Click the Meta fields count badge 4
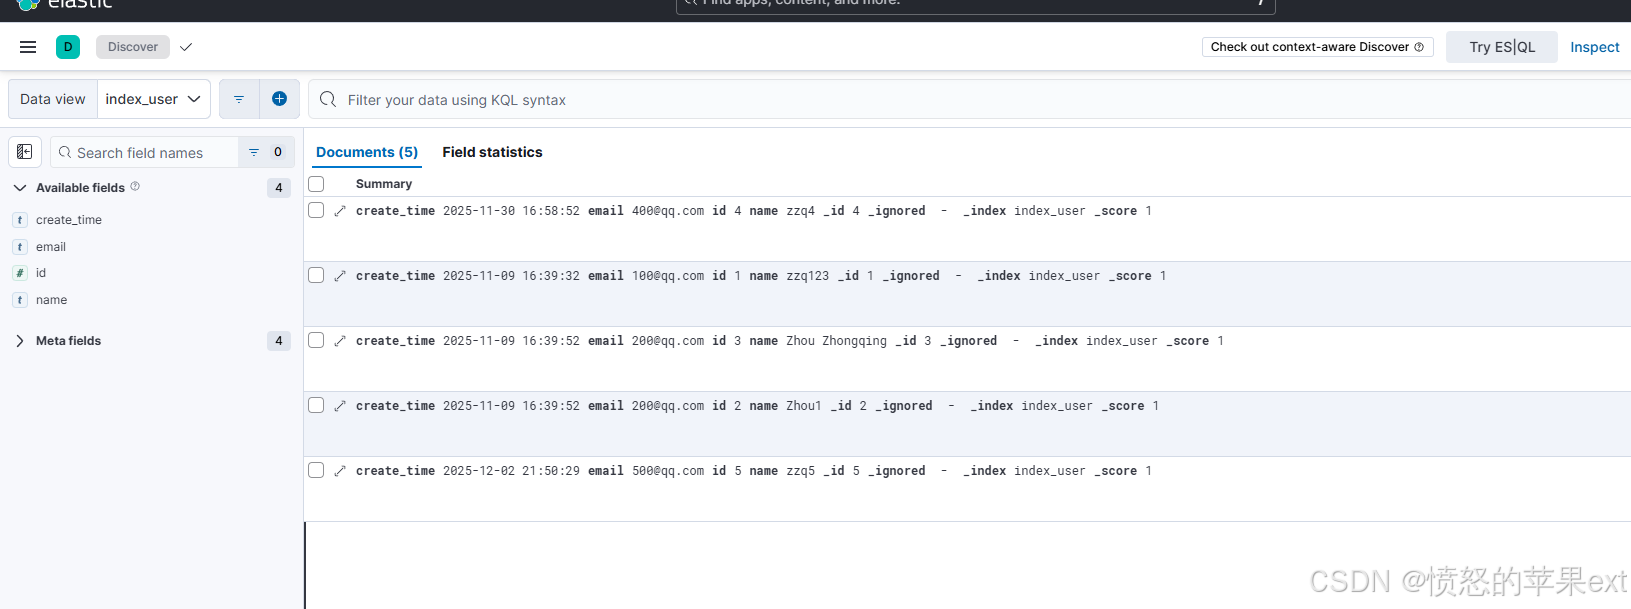This screenshot has height=609, width=1631. [x=279, y=341]
